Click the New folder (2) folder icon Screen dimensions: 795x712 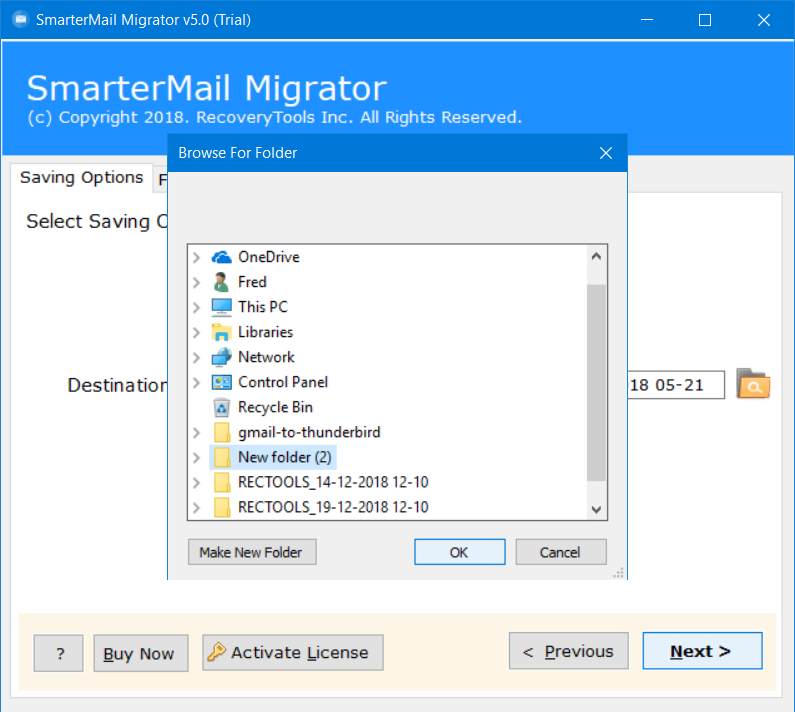pyautogui.click(x=222, y=457)
